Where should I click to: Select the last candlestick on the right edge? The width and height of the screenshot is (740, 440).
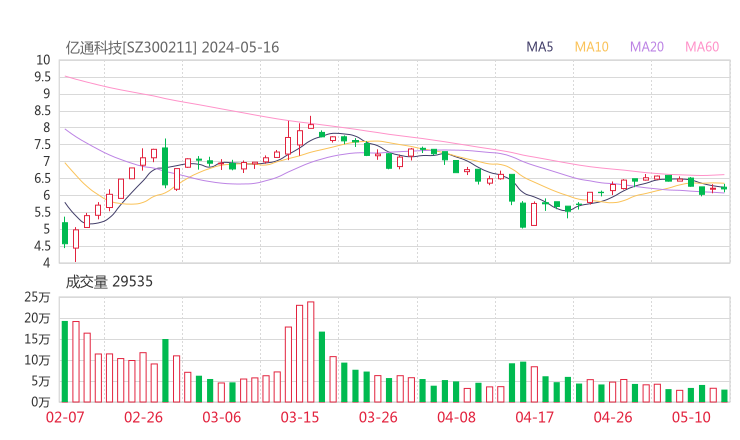724,188
